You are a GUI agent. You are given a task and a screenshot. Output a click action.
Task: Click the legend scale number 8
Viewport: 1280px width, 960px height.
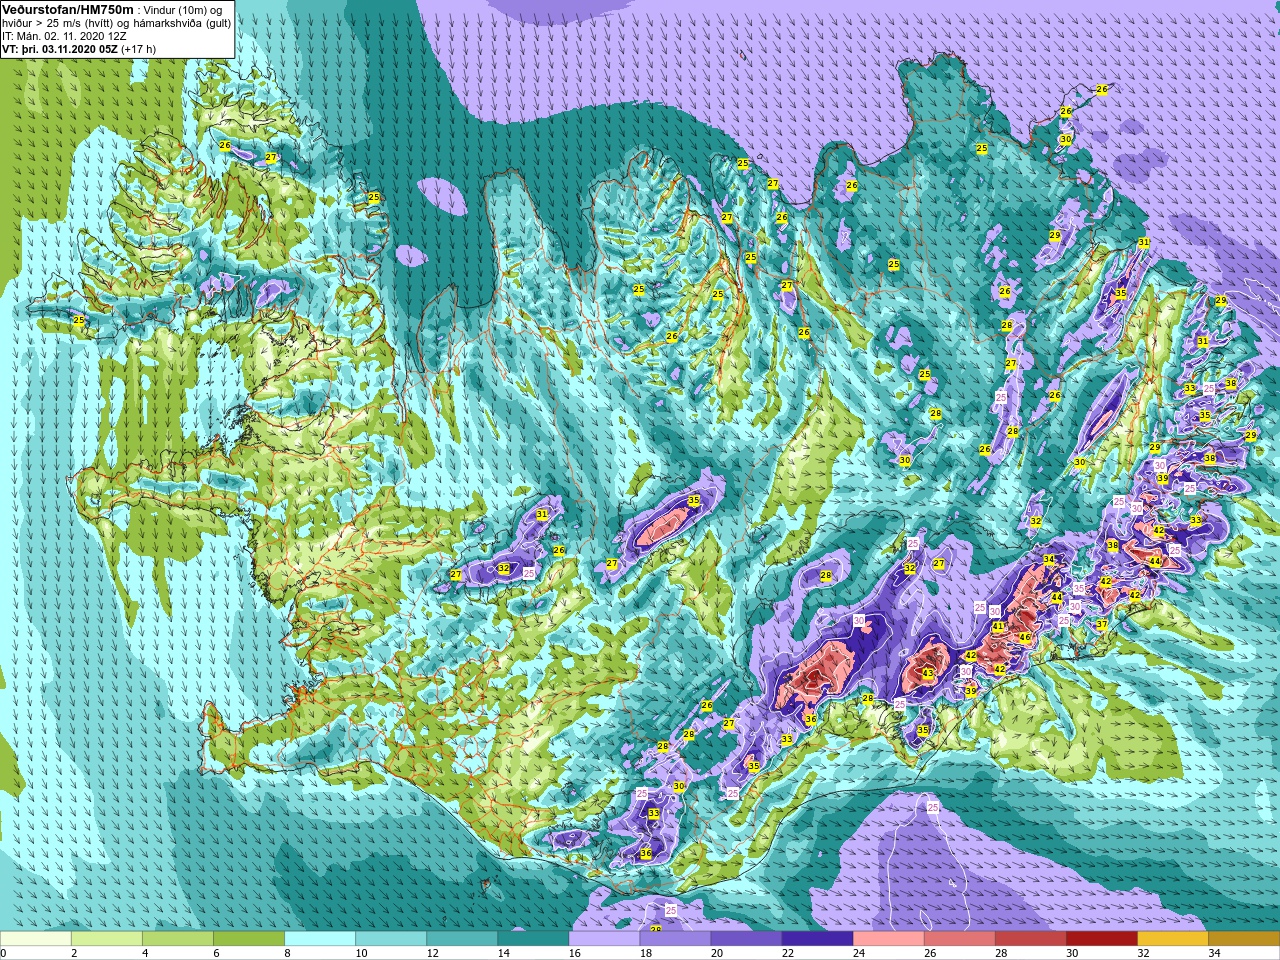point(288,953)
